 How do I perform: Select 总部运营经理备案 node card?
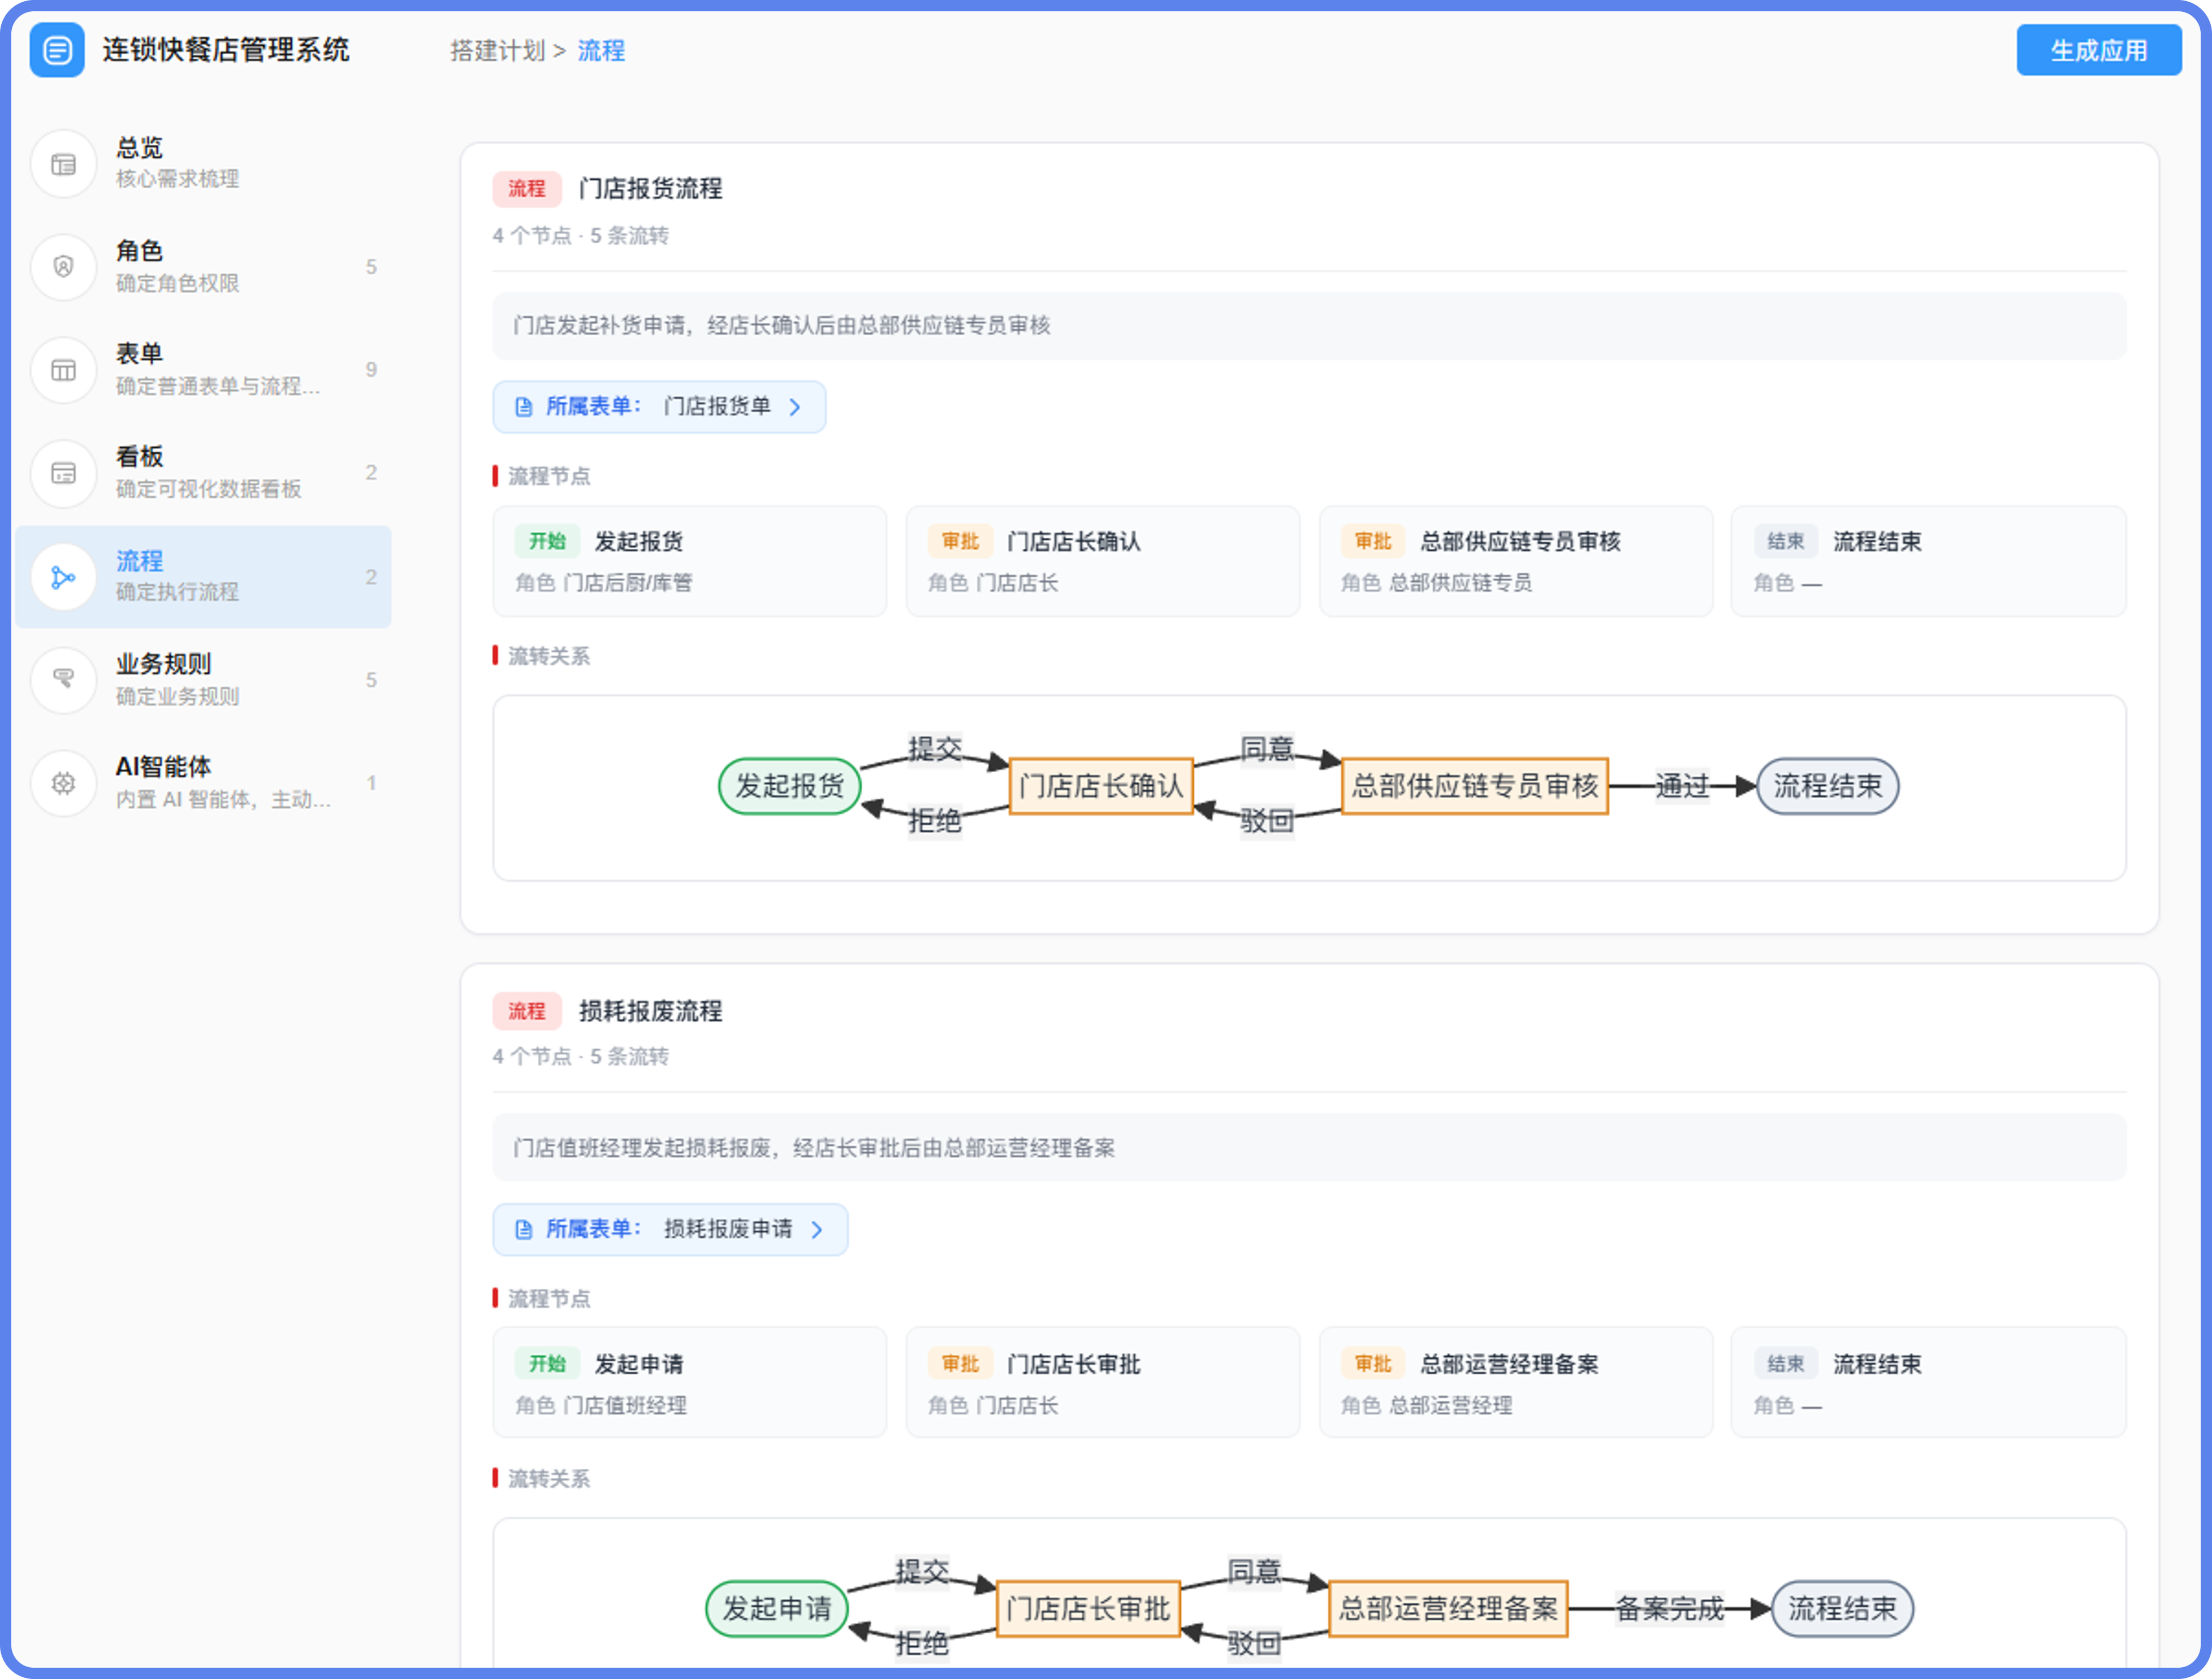coord(1515,1383)
